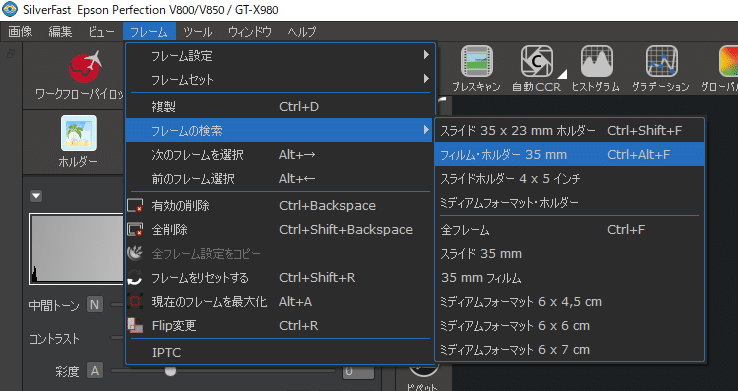
Task: Choose 有効の削除 menu entry
Action: (x=280, y=206)
